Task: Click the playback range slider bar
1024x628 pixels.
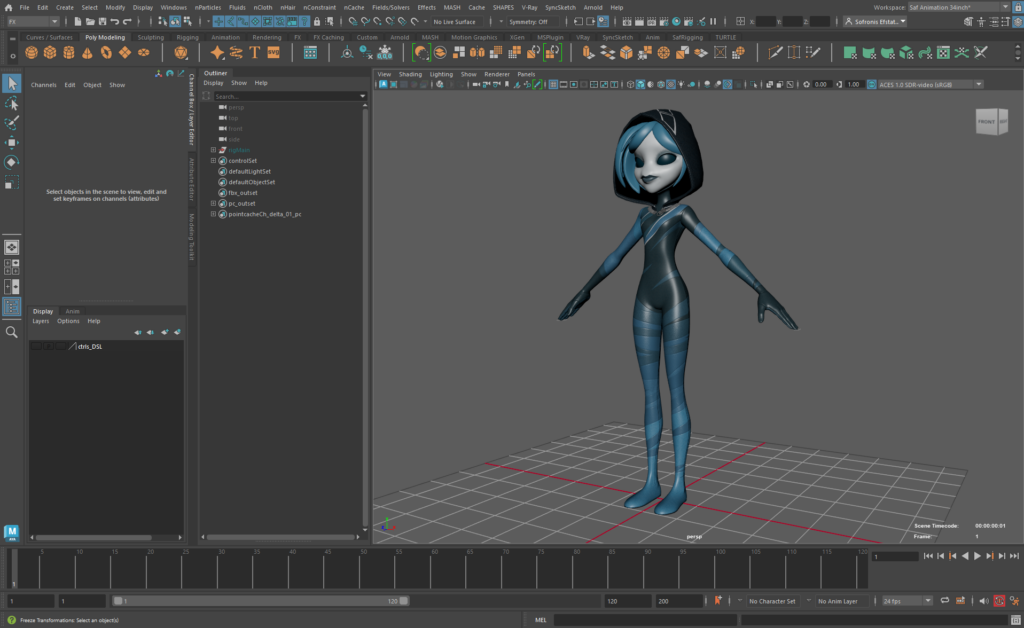Action: (260, 601)
